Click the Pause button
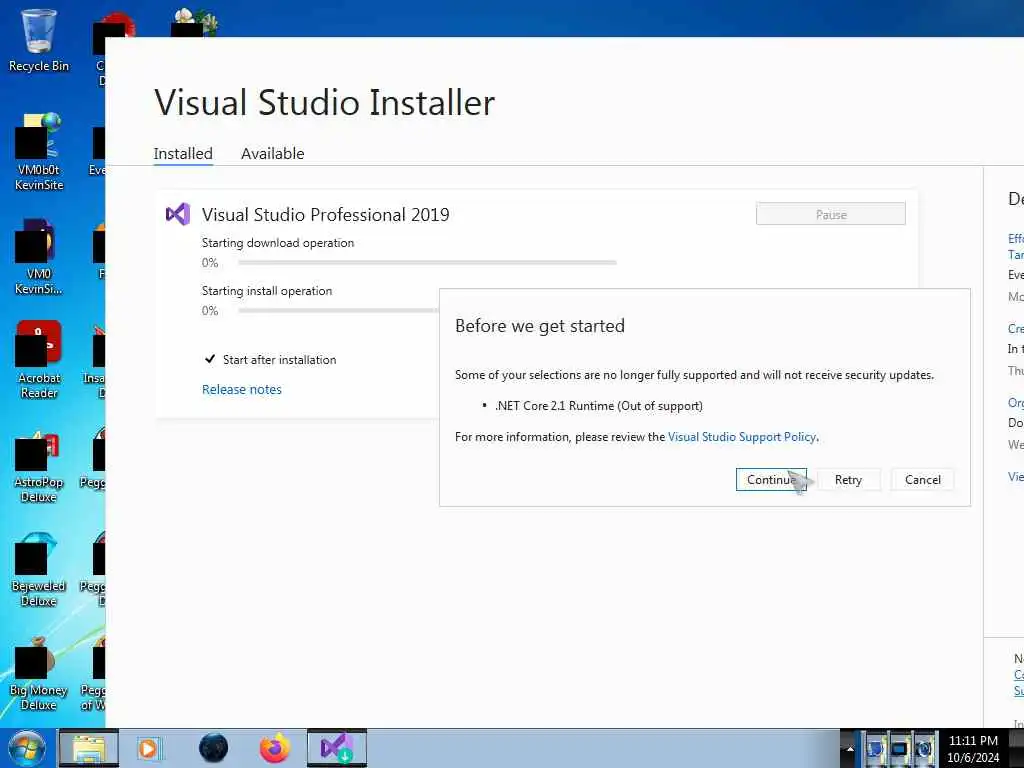Viewport: 1024px width, 768px height. coord(831,214)
